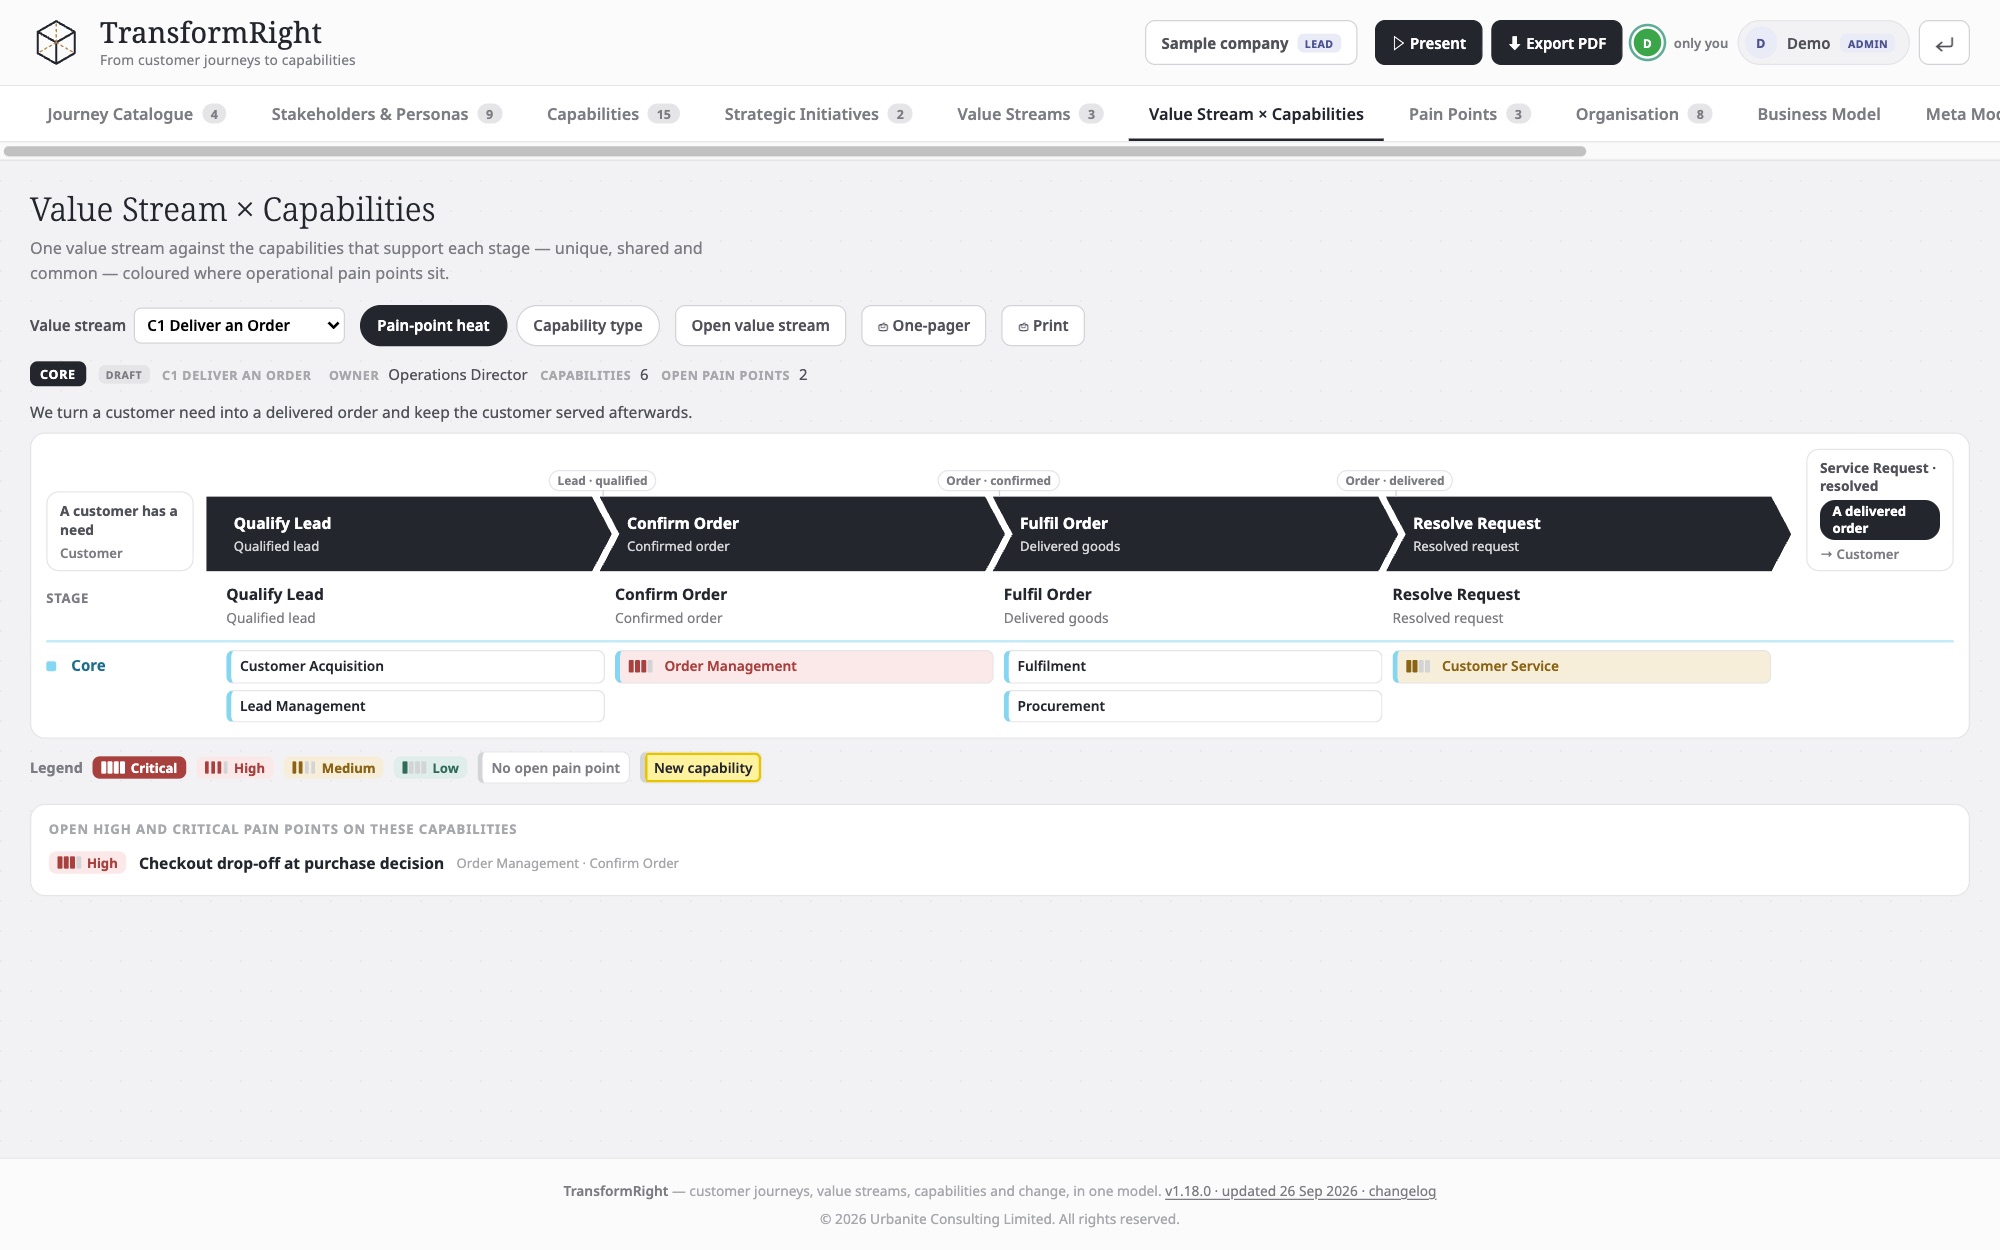Click 'Order Management · Confirm Order' text
Viewport: 2000px width, 1250px height.
tap(567, 863)
